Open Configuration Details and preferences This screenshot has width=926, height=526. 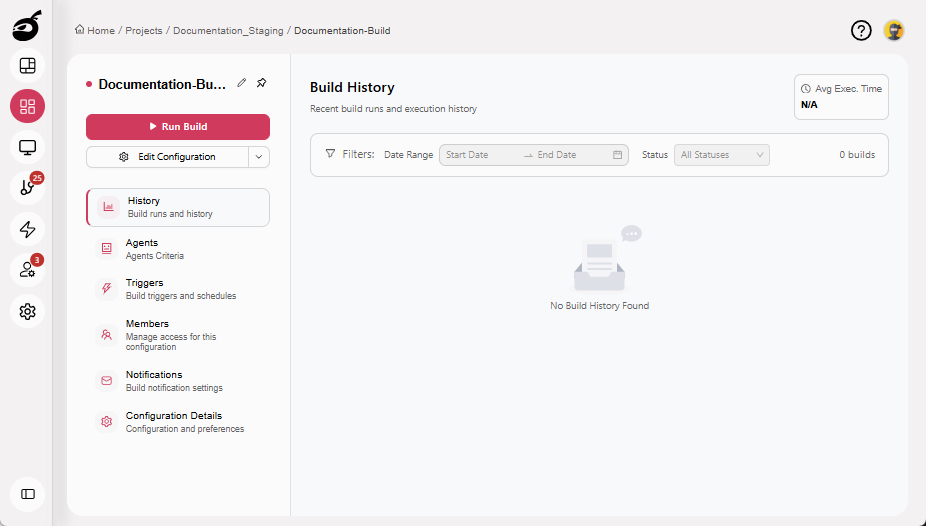point(178,422)
